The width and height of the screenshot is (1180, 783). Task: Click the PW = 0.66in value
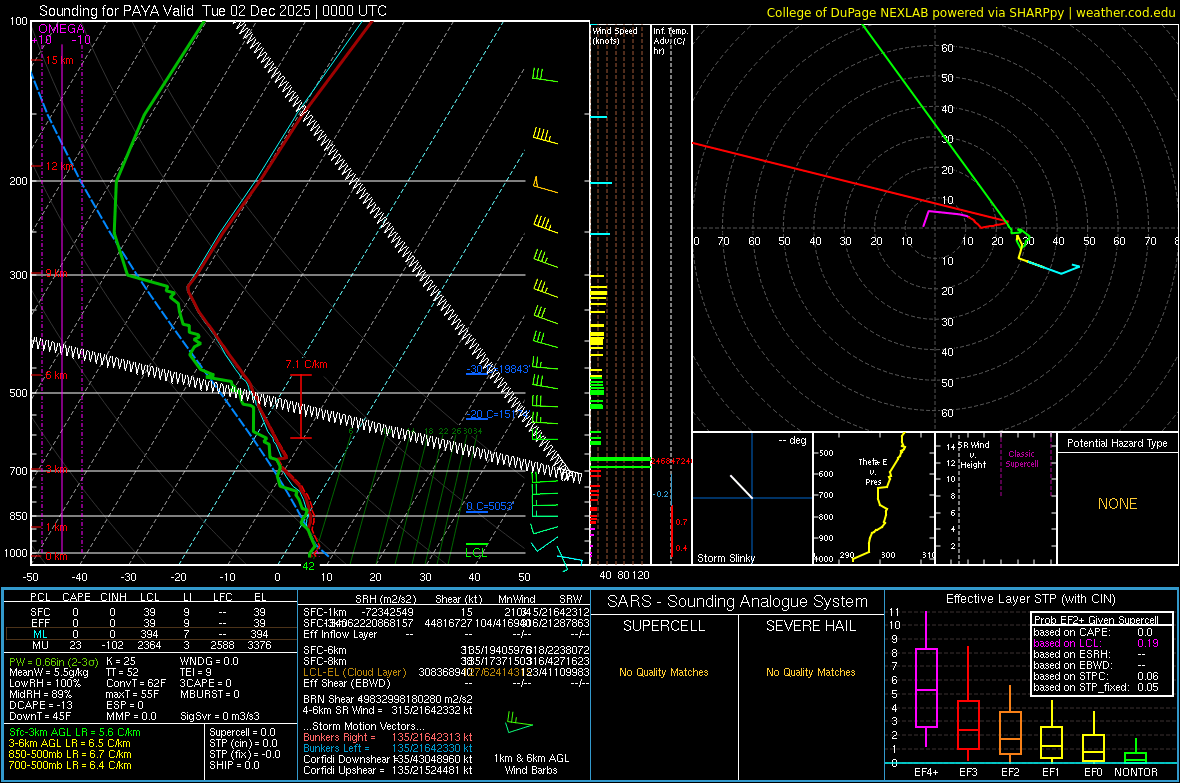(x=53, y=661)
